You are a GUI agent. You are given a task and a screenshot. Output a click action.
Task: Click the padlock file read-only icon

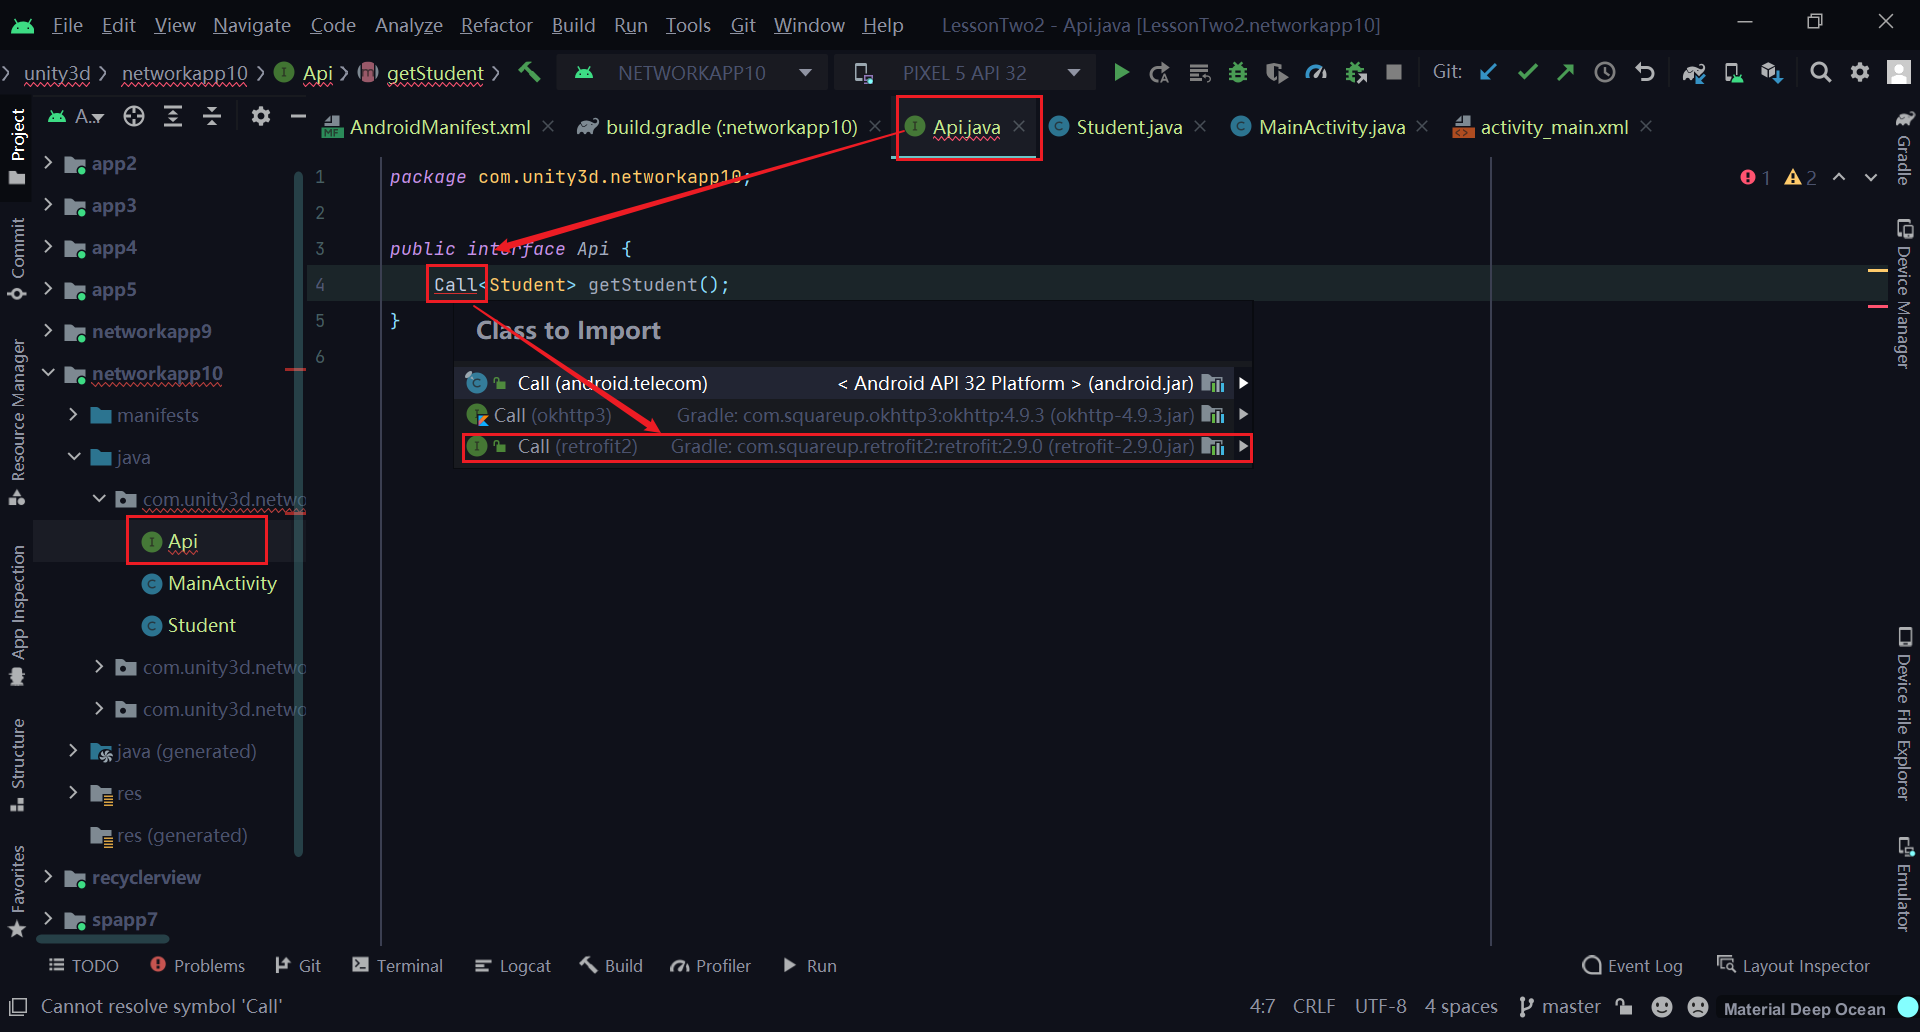[x=1625, y=1007]
